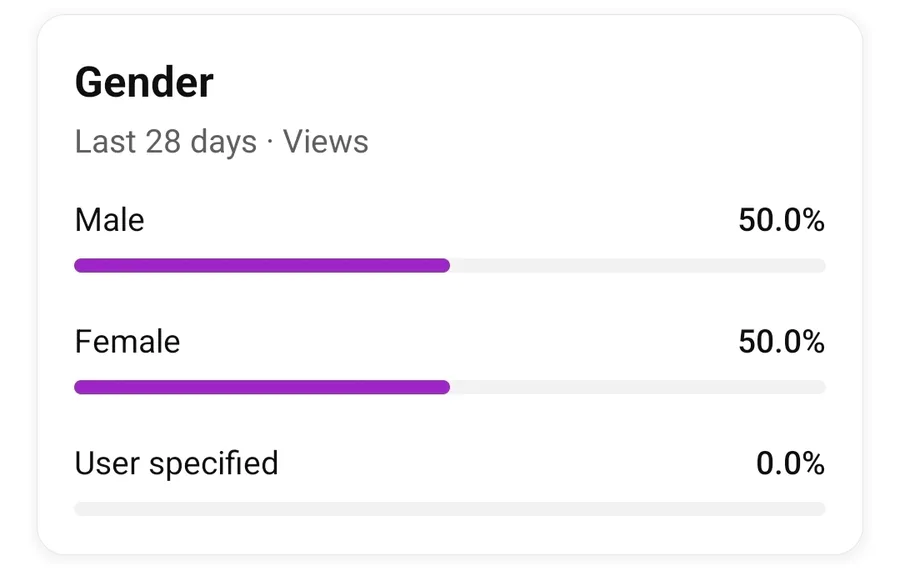This screenshot has height=571, width=900.
Task: Select the "Last 28 days" period text
Action: pos(165,142)
